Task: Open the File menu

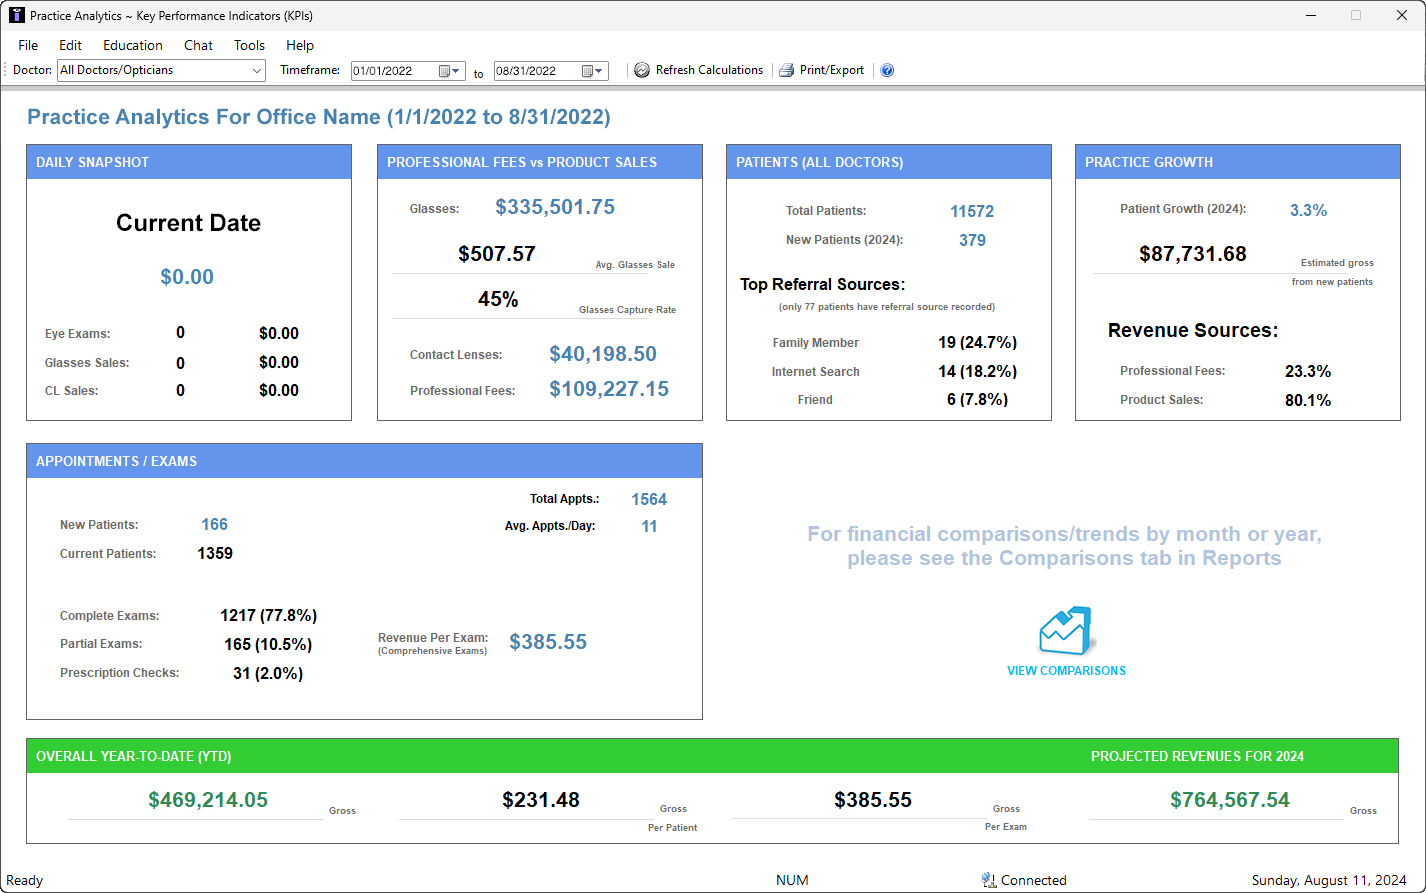Action: tap(28, 45)
